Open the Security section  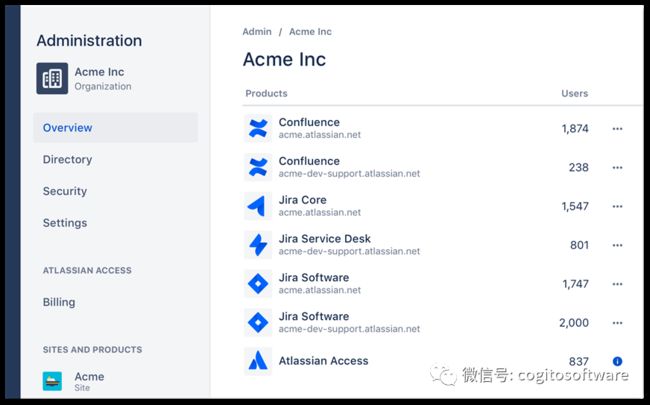pyautogui.click(x=65, y=191)
